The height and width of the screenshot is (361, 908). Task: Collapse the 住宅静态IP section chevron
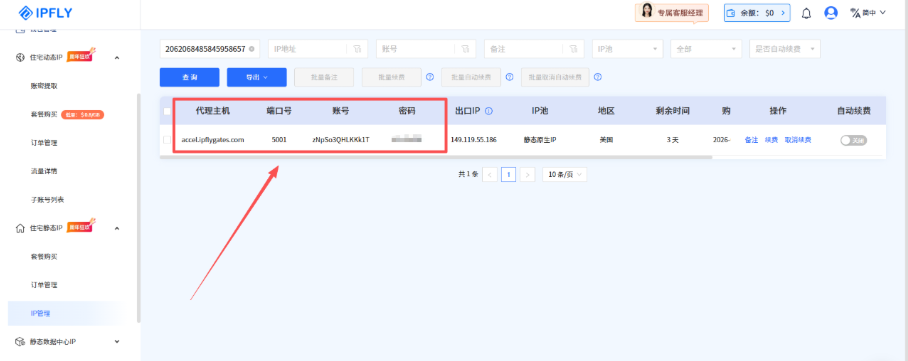point(117,228)
